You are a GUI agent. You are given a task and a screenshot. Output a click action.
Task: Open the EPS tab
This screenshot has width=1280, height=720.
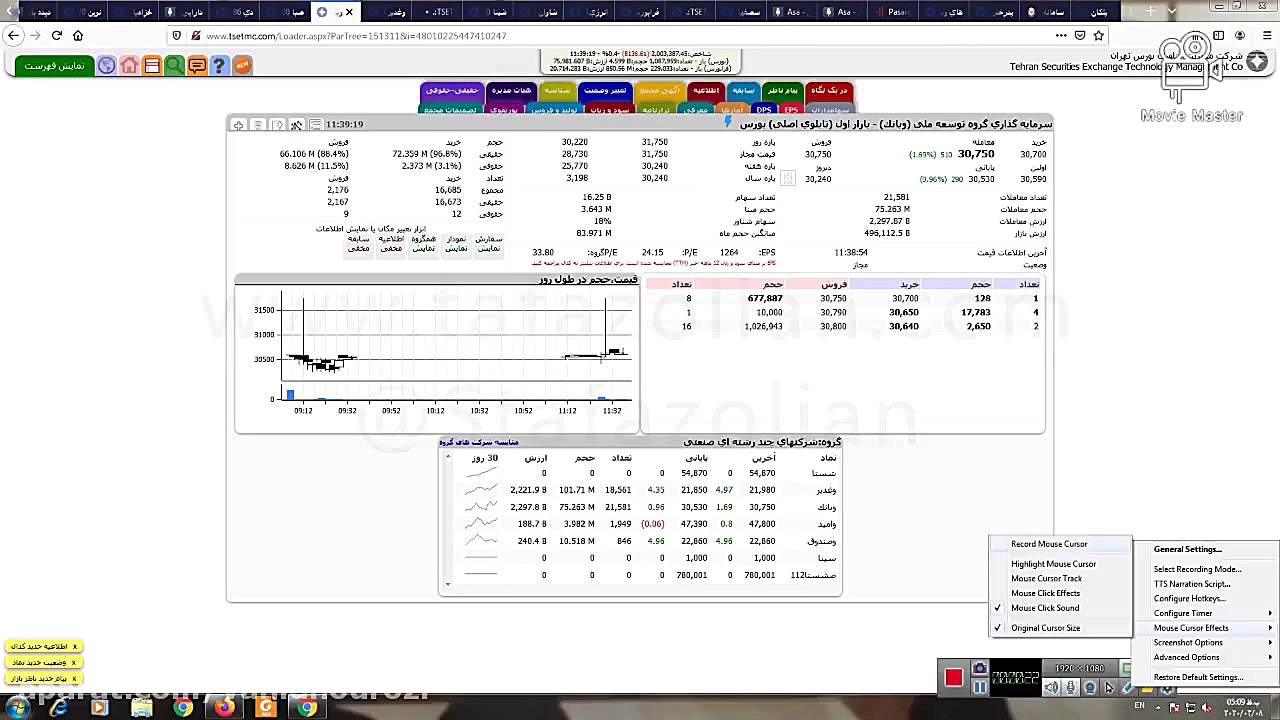click(791, 109)
